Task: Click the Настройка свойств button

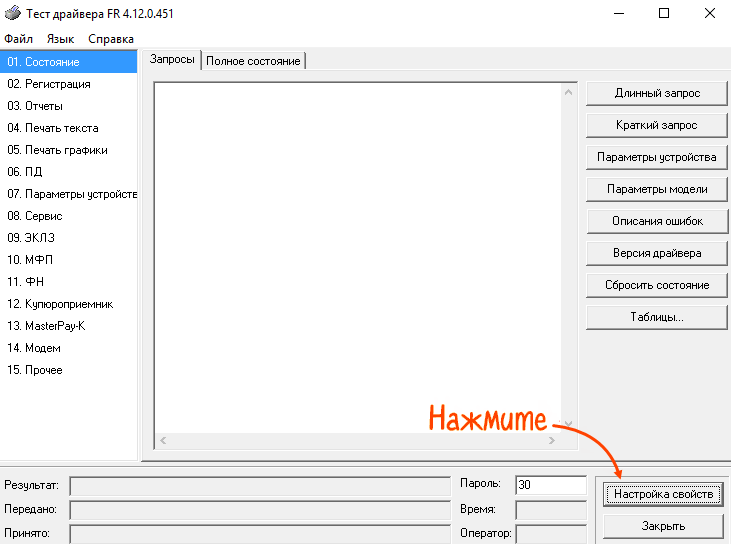Action: (x=663, y=494)
